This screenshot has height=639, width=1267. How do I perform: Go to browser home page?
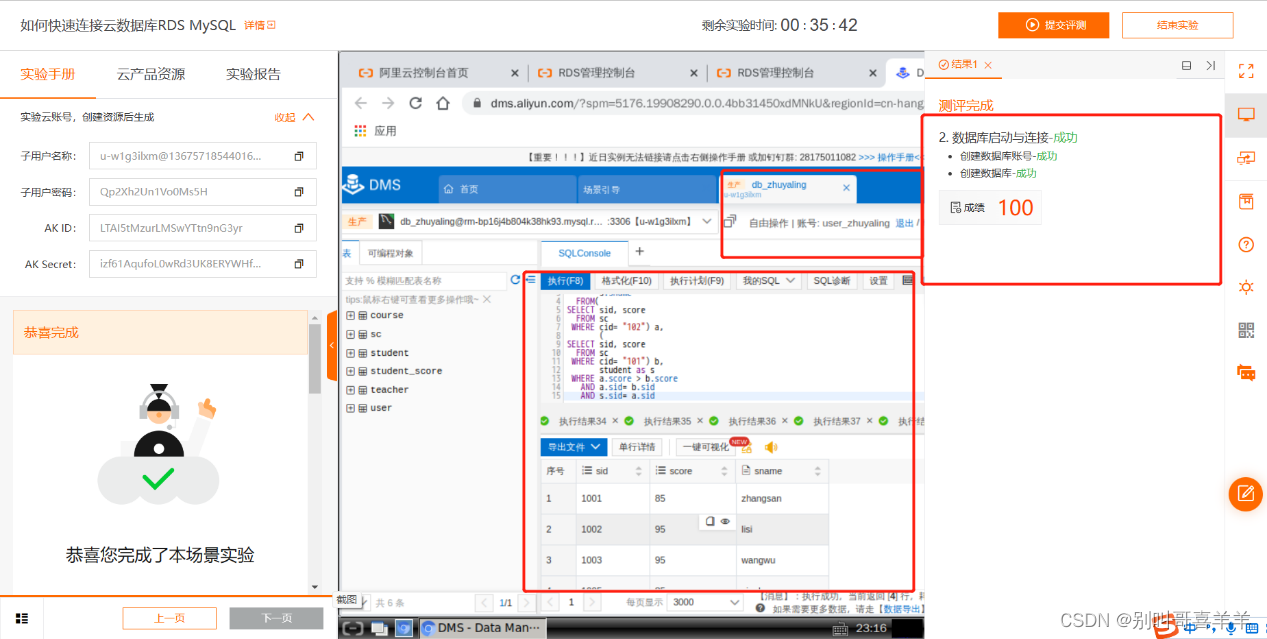[443, 103]
